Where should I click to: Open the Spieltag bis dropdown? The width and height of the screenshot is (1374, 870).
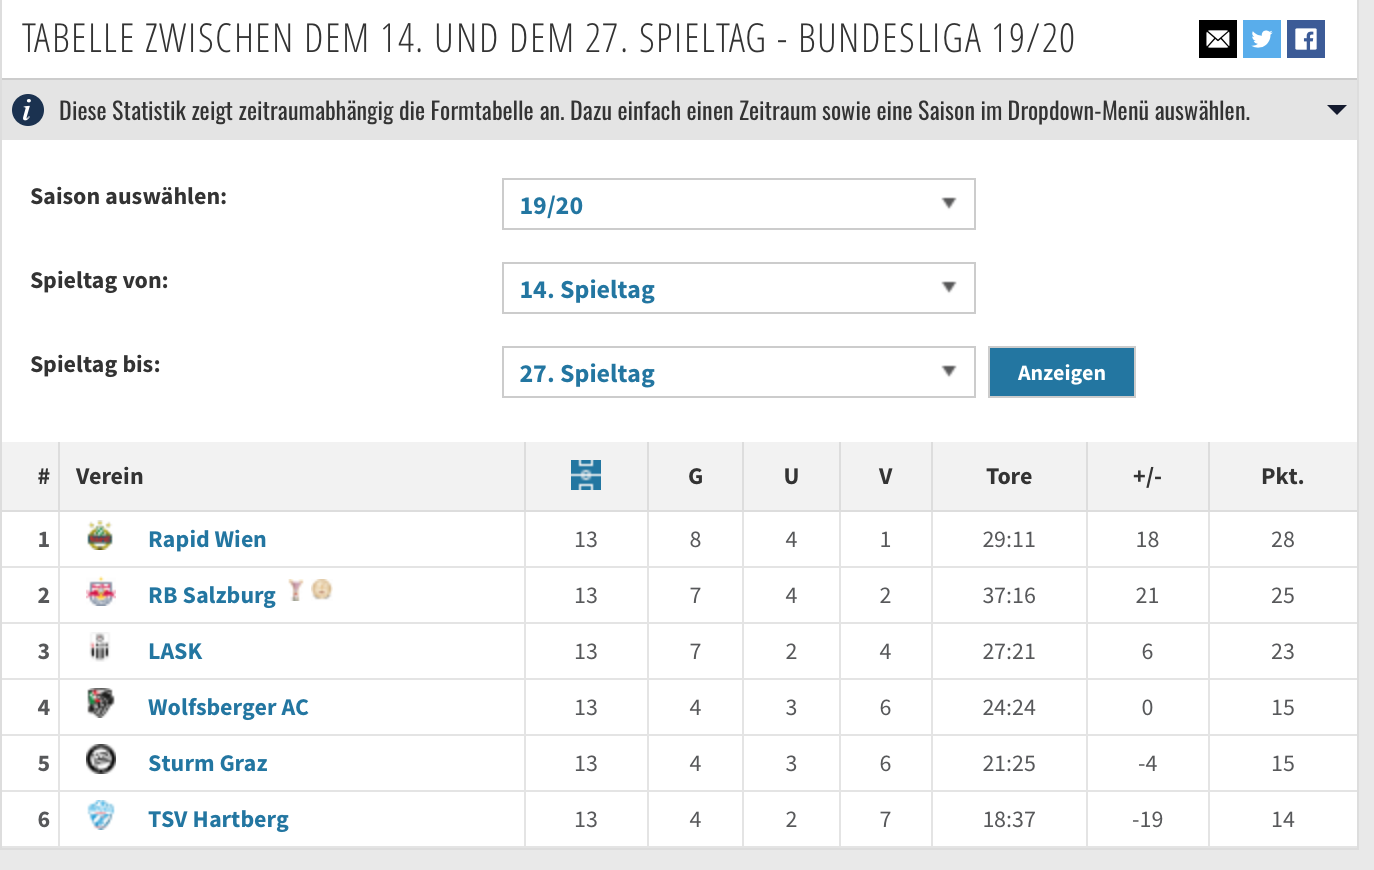tap(738, 372)
